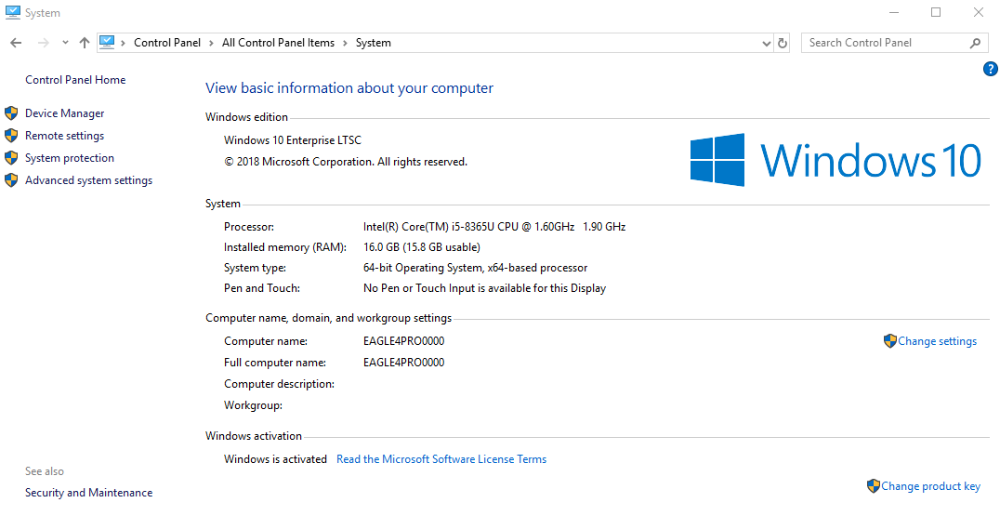This screenshot has width=1000, height=516.
Task: Click Change product key
Action: [x=930, y=486]
